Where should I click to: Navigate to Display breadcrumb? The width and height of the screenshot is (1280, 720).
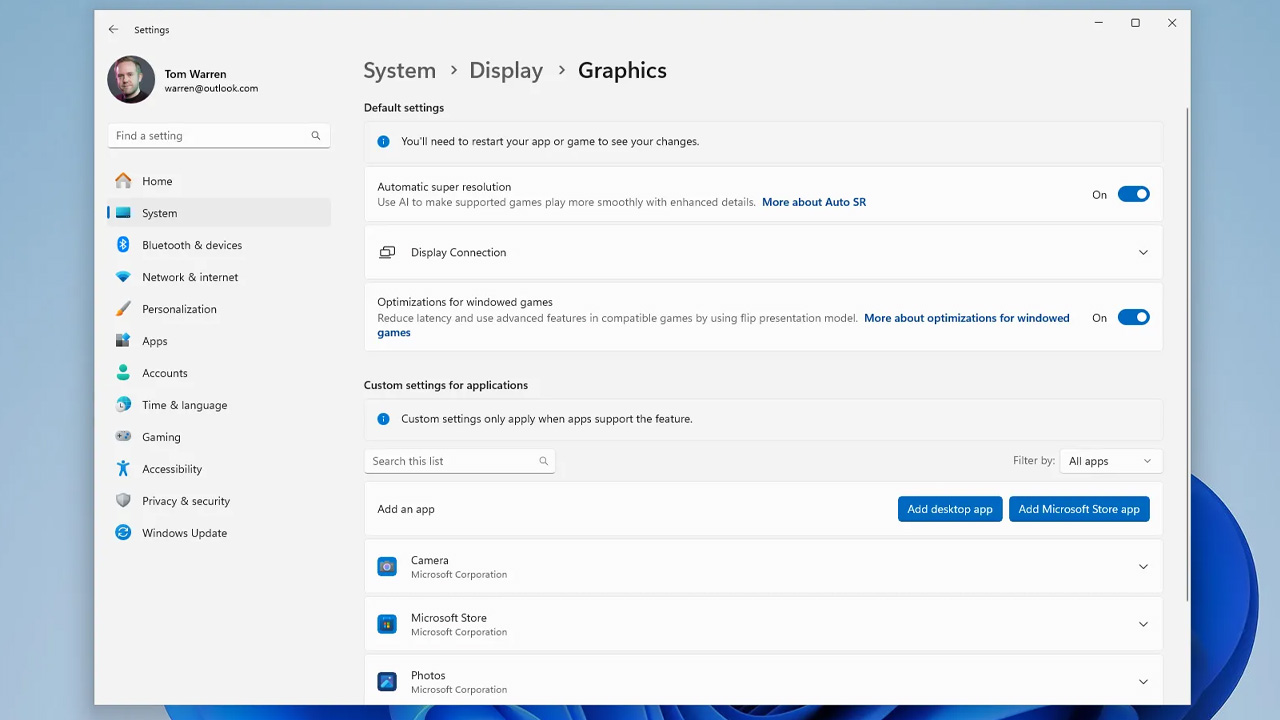506,70
